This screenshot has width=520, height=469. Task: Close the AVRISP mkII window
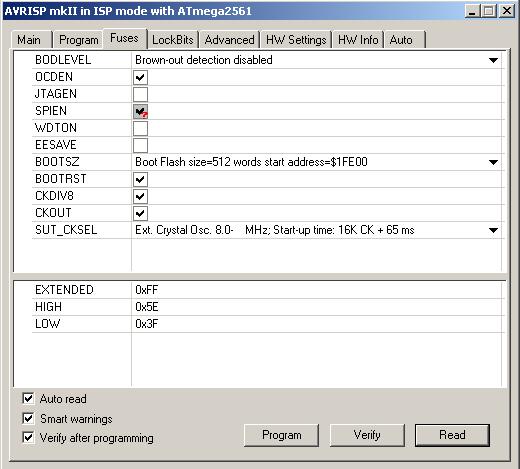[507, 11]
